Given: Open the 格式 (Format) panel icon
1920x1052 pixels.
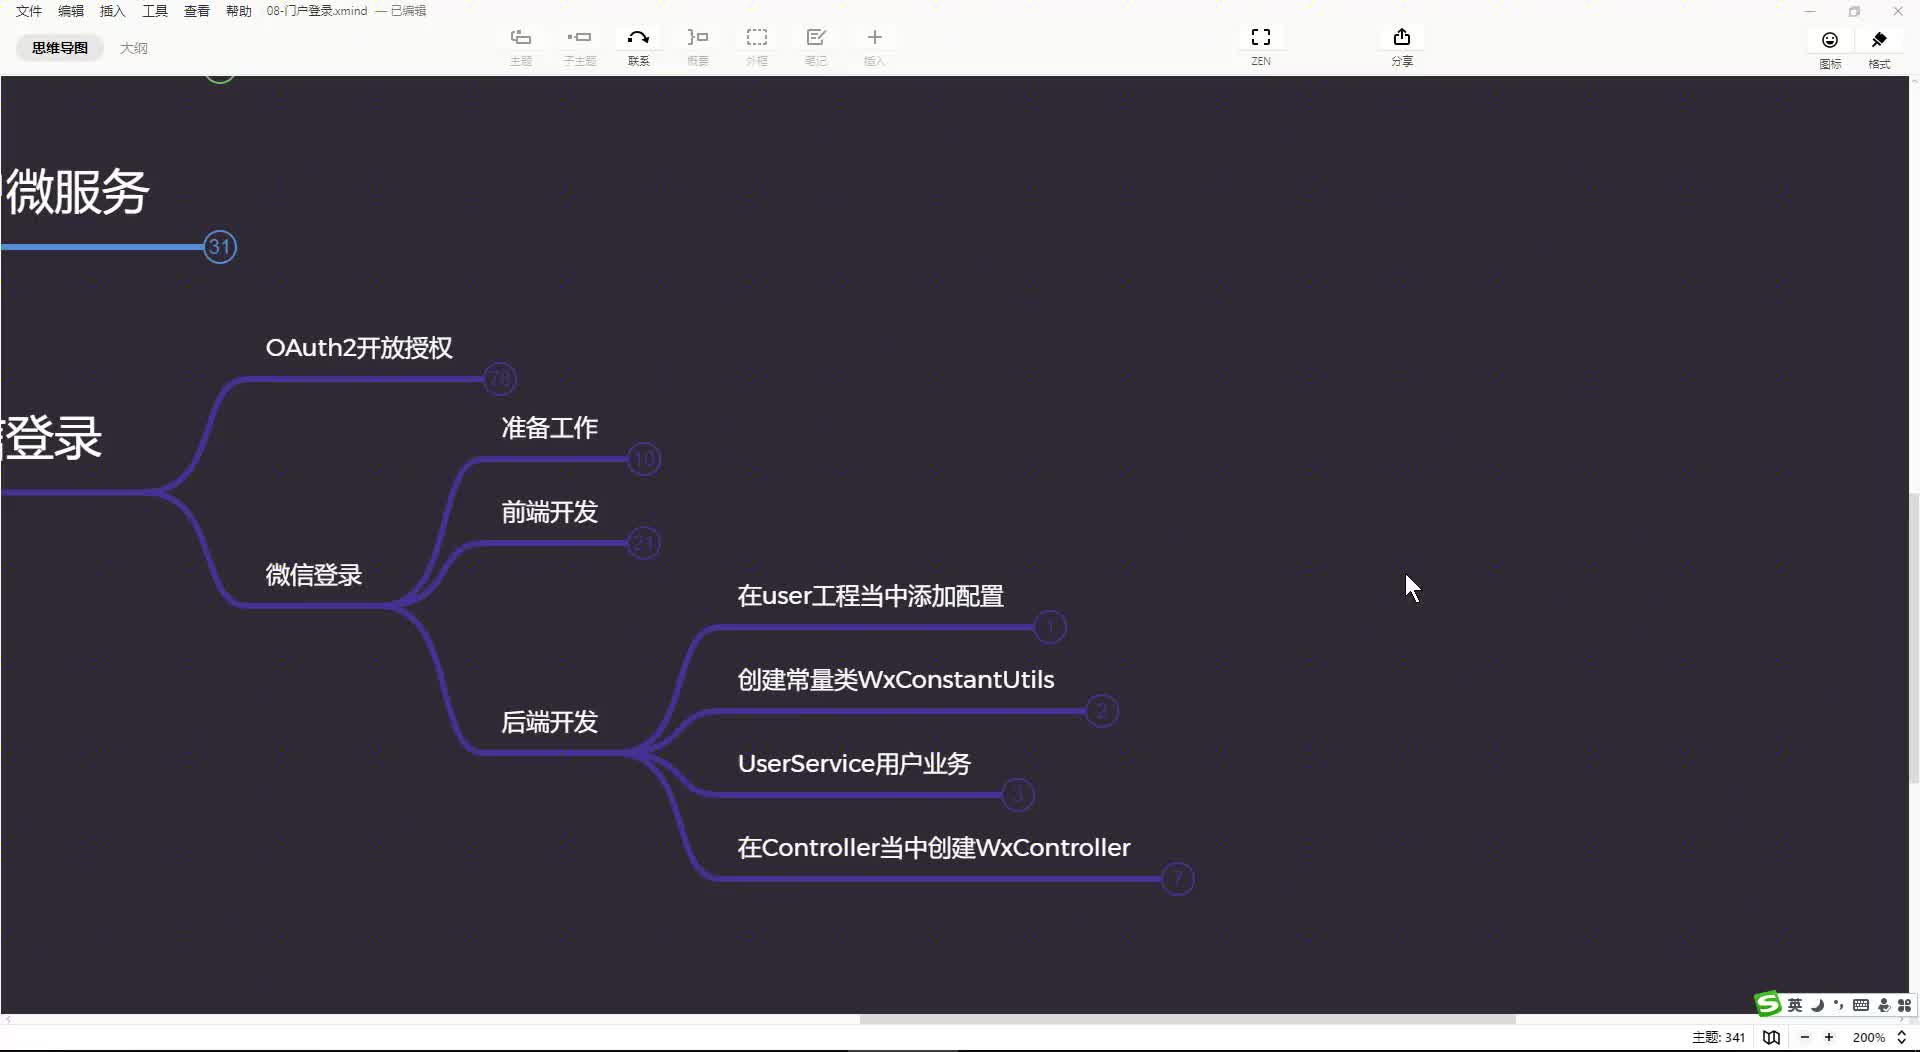Looking at the screenshot, I should tap(1879, 40).
